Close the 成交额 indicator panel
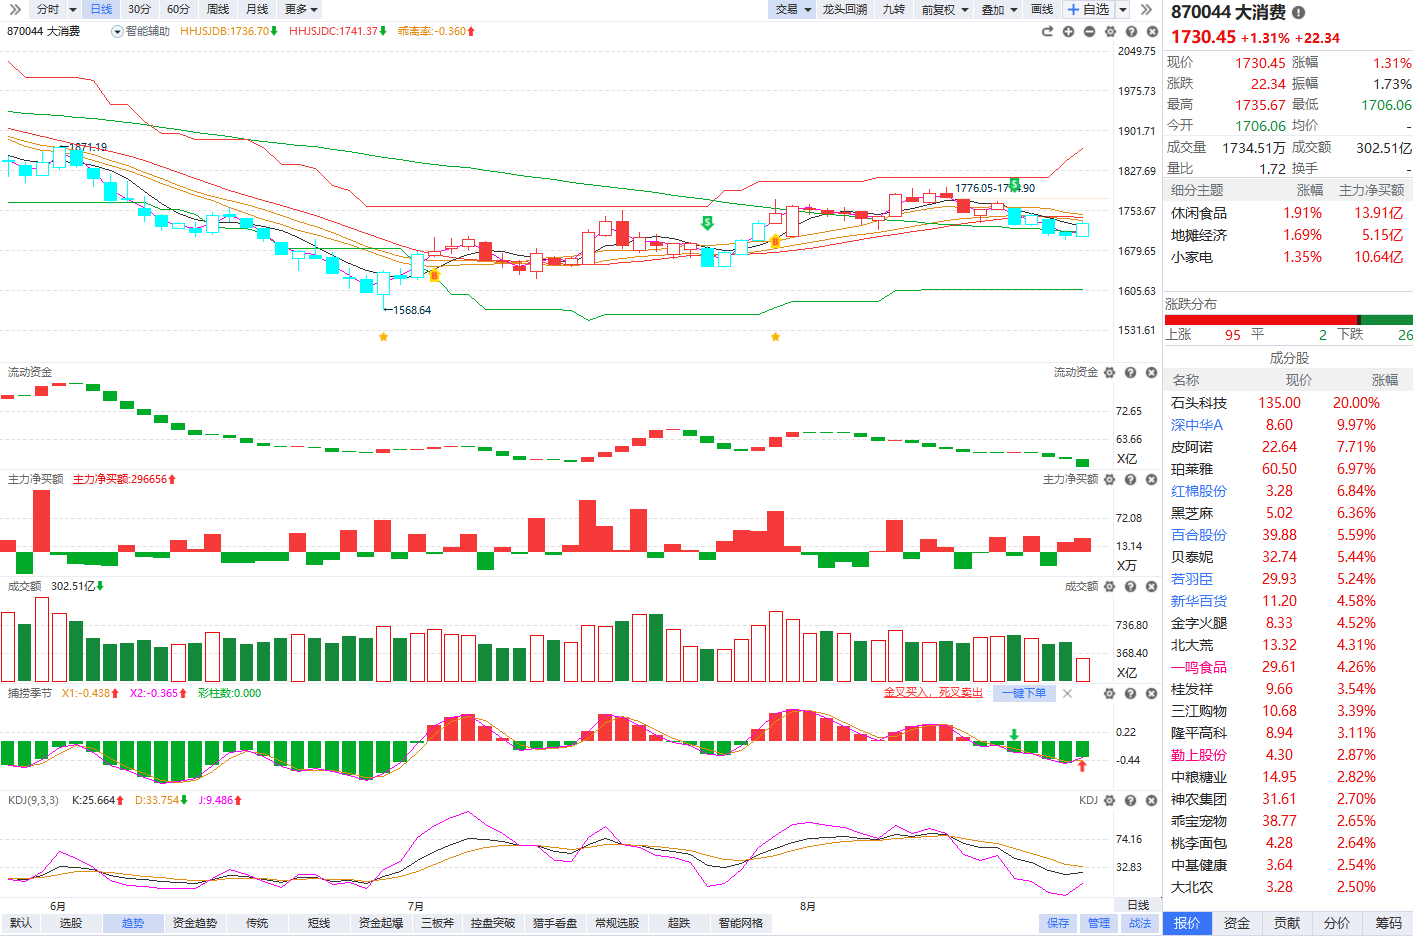1413x937 pixels. [1151, 586]
